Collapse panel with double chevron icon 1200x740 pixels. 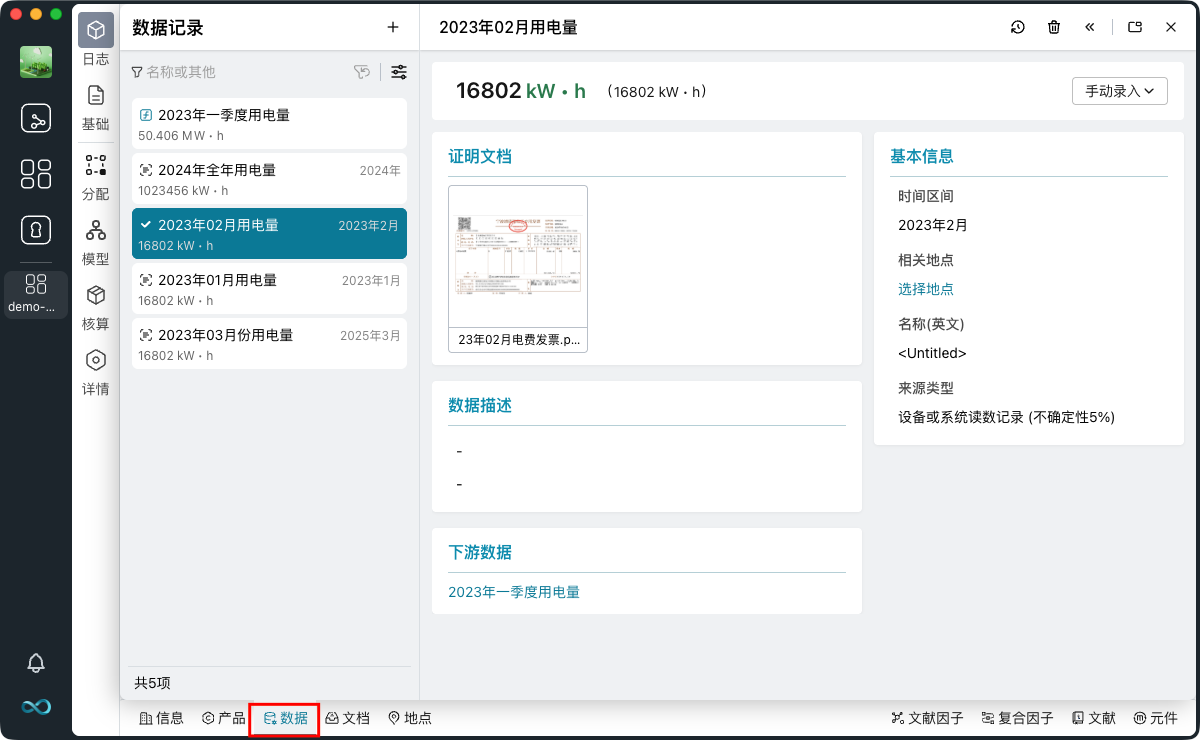pyautogui.click(x=1090, y=28)
